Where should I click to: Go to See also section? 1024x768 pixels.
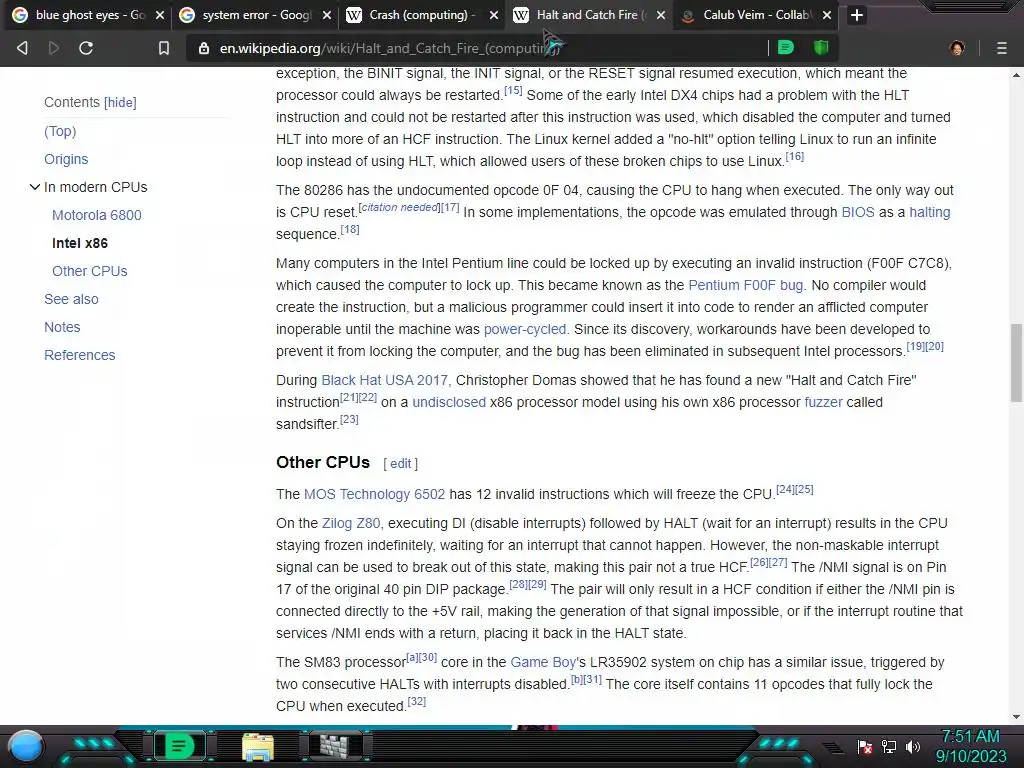pos(71,300)
